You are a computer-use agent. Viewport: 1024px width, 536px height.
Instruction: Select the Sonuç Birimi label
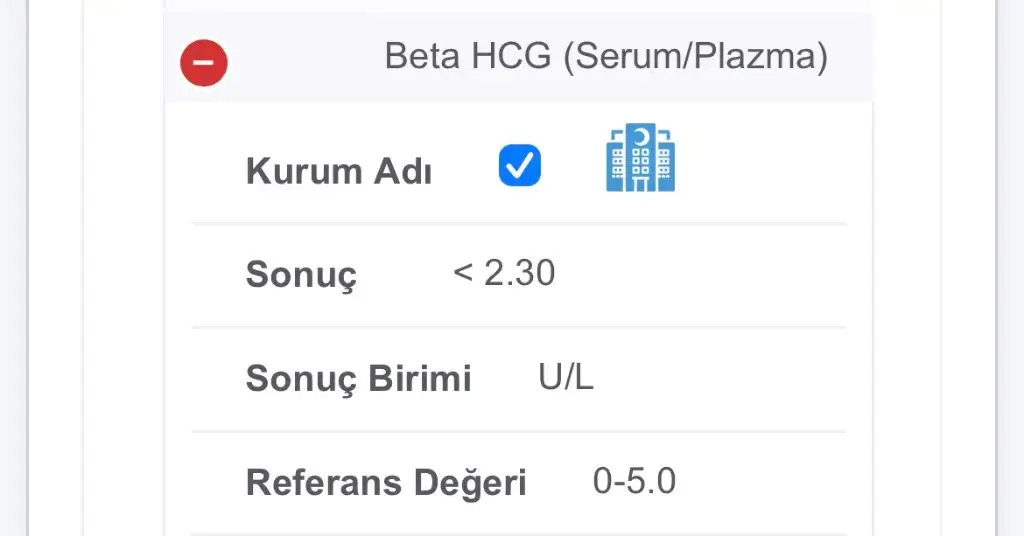point(359,379)
